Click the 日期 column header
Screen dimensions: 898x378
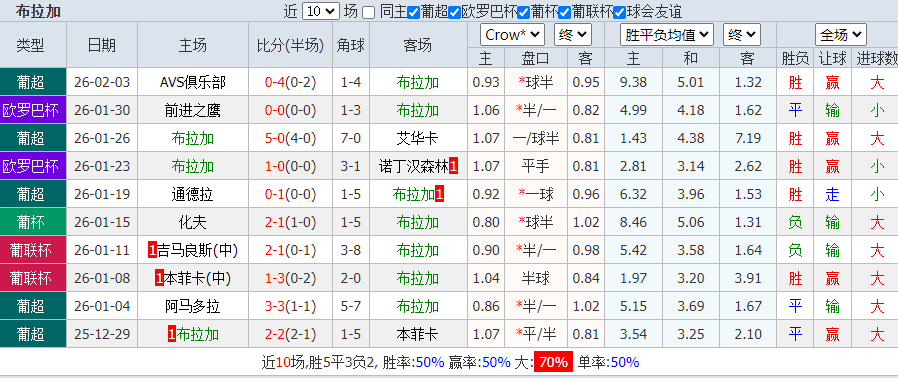102,45
